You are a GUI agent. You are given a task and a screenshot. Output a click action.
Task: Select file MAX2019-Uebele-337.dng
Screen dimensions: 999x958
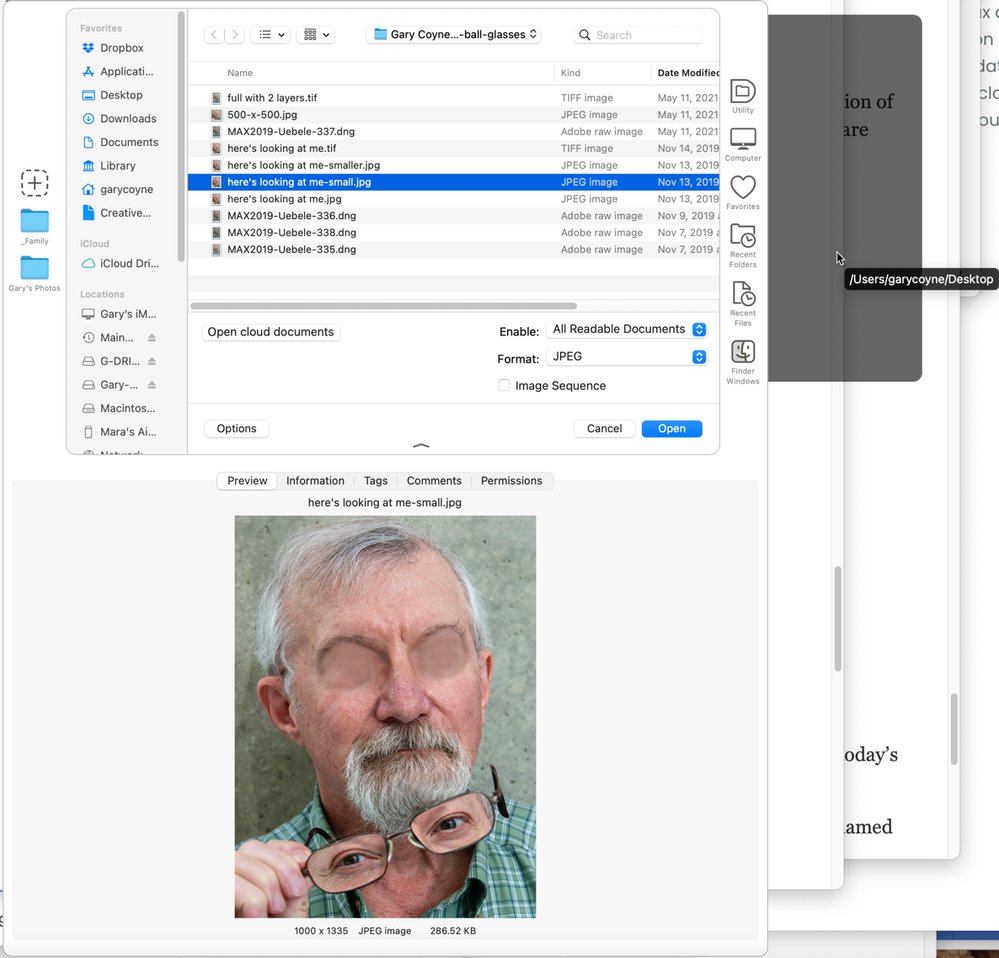(x=454, y=131)
